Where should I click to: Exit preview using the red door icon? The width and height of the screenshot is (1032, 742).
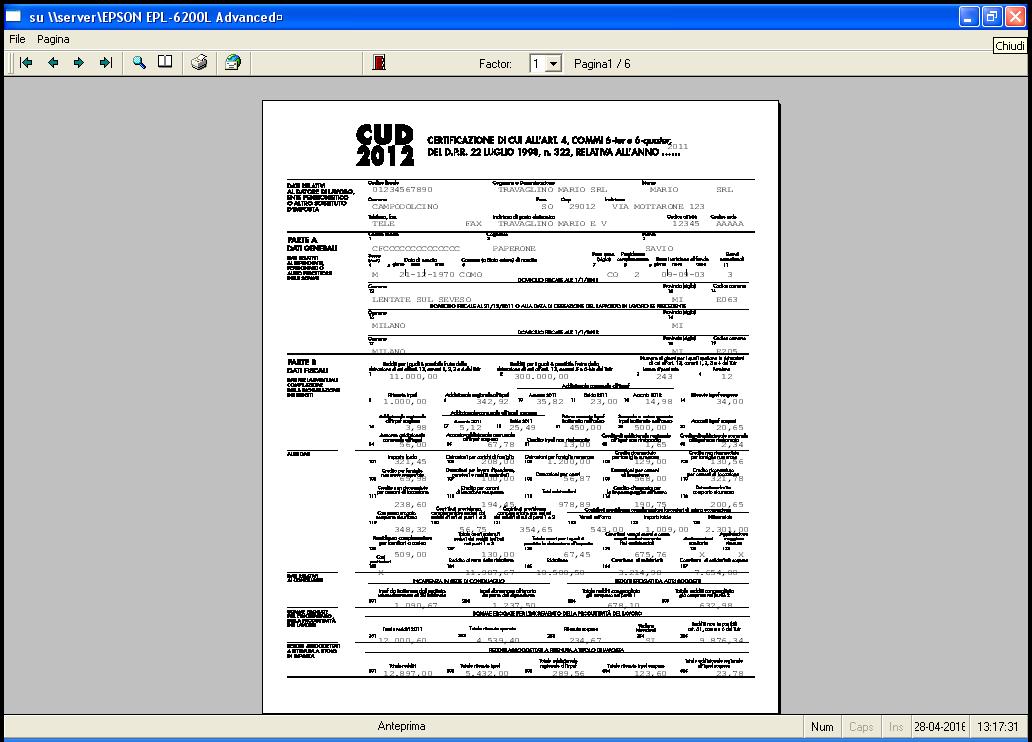(x=379, y=63)
